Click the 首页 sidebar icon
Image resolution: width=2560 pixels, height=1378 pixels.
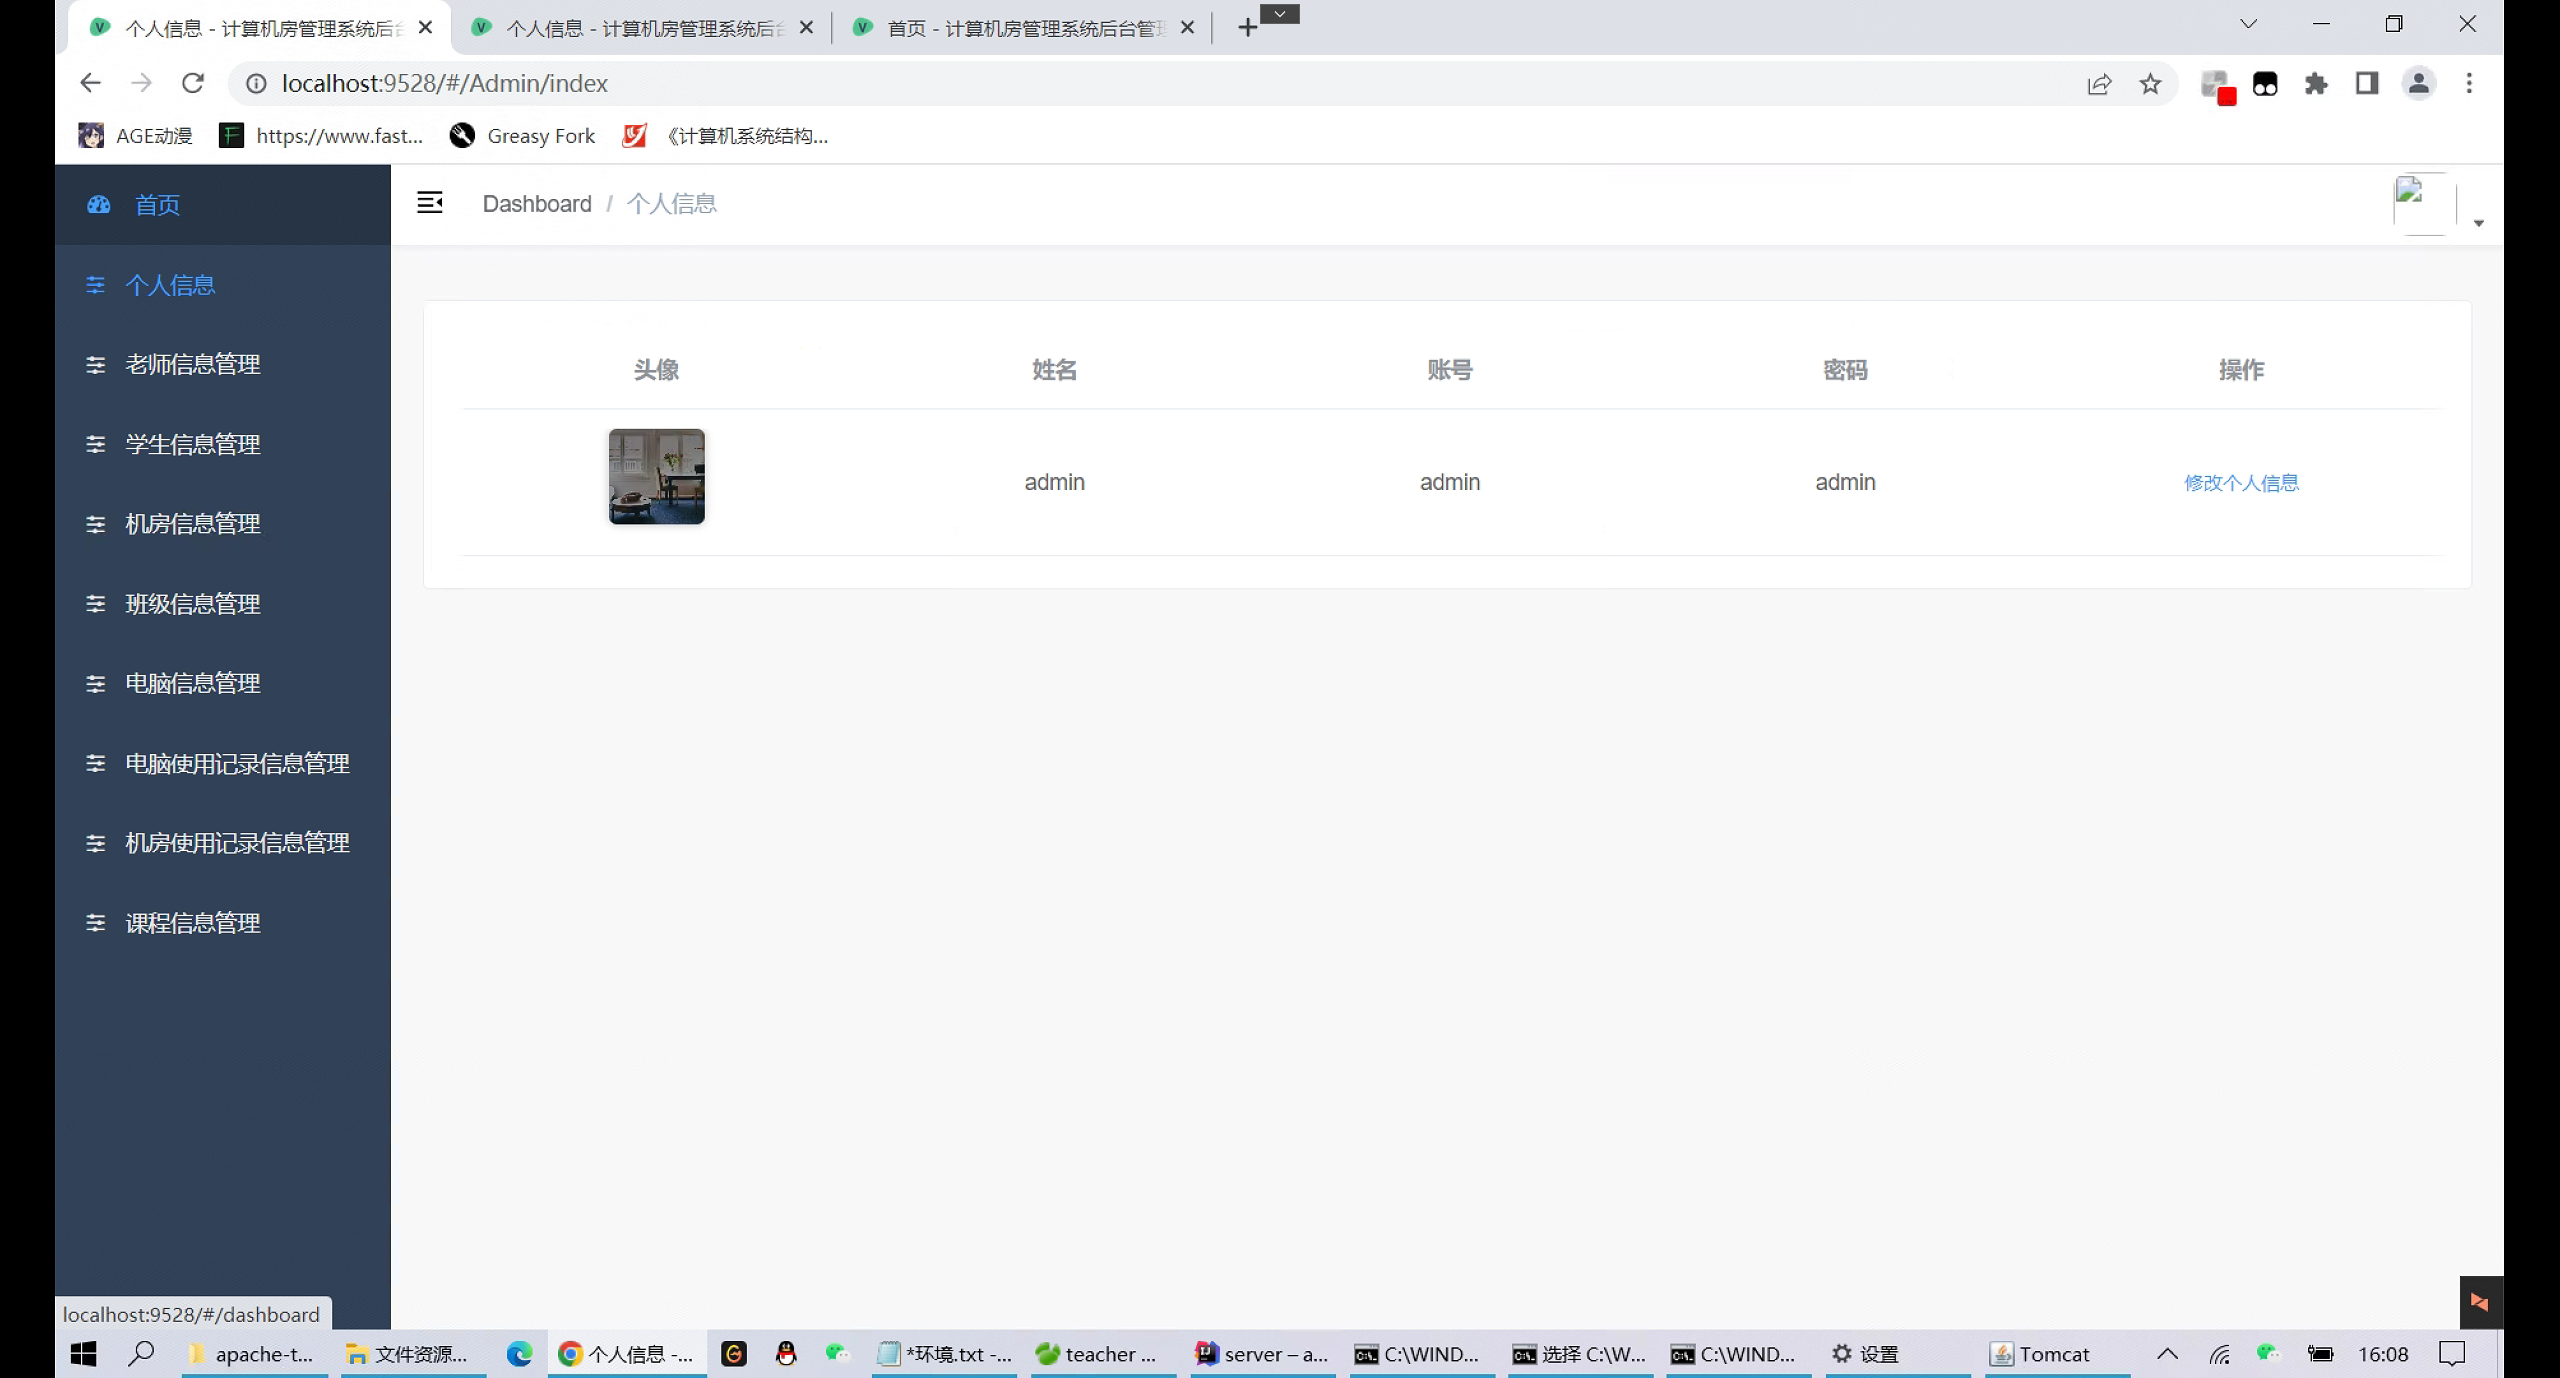coord(98,204)
